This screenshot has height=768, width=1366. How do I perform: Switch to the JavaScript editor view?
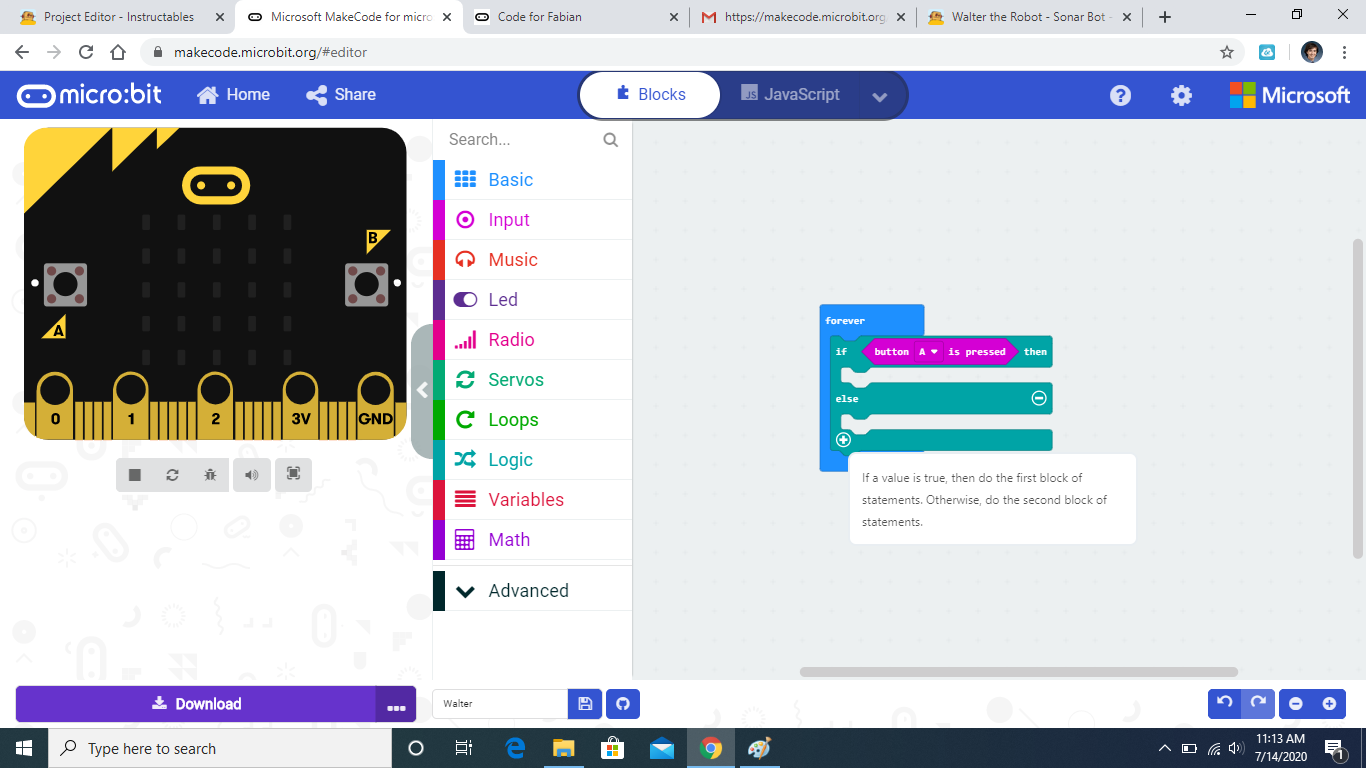click(x=790, y=95)
